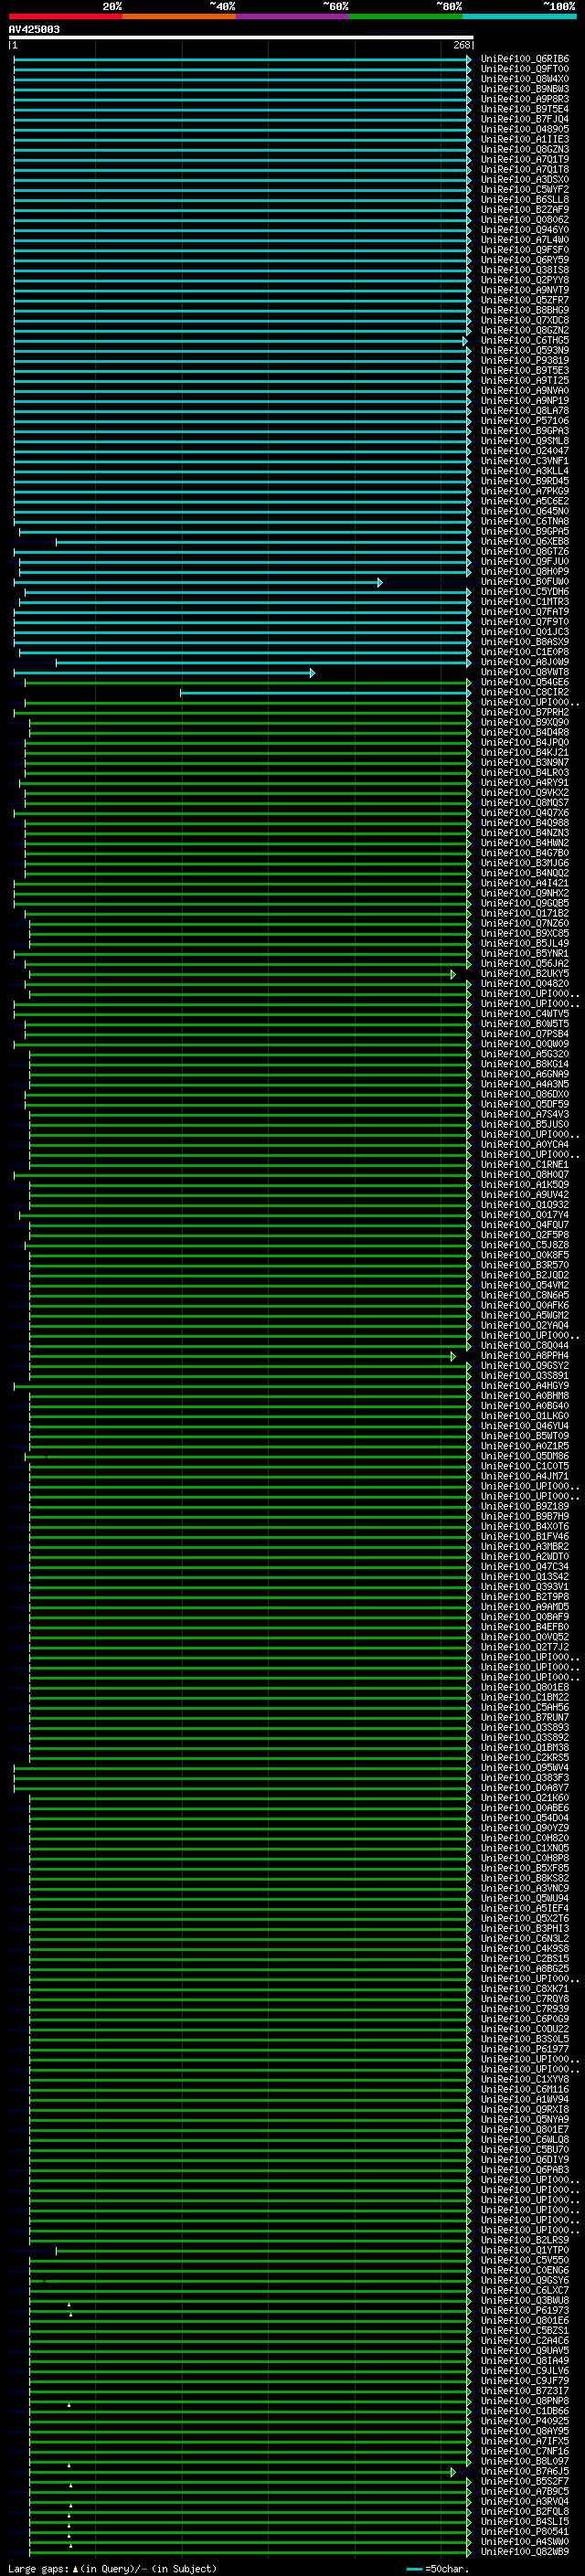Click the orange ~40% identity legend segment

179,16
